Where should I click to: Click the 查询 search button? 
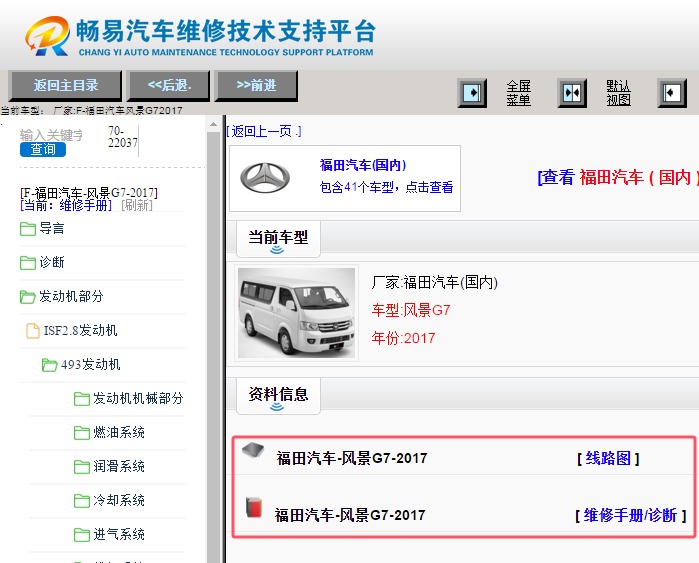tap(43, 149)
